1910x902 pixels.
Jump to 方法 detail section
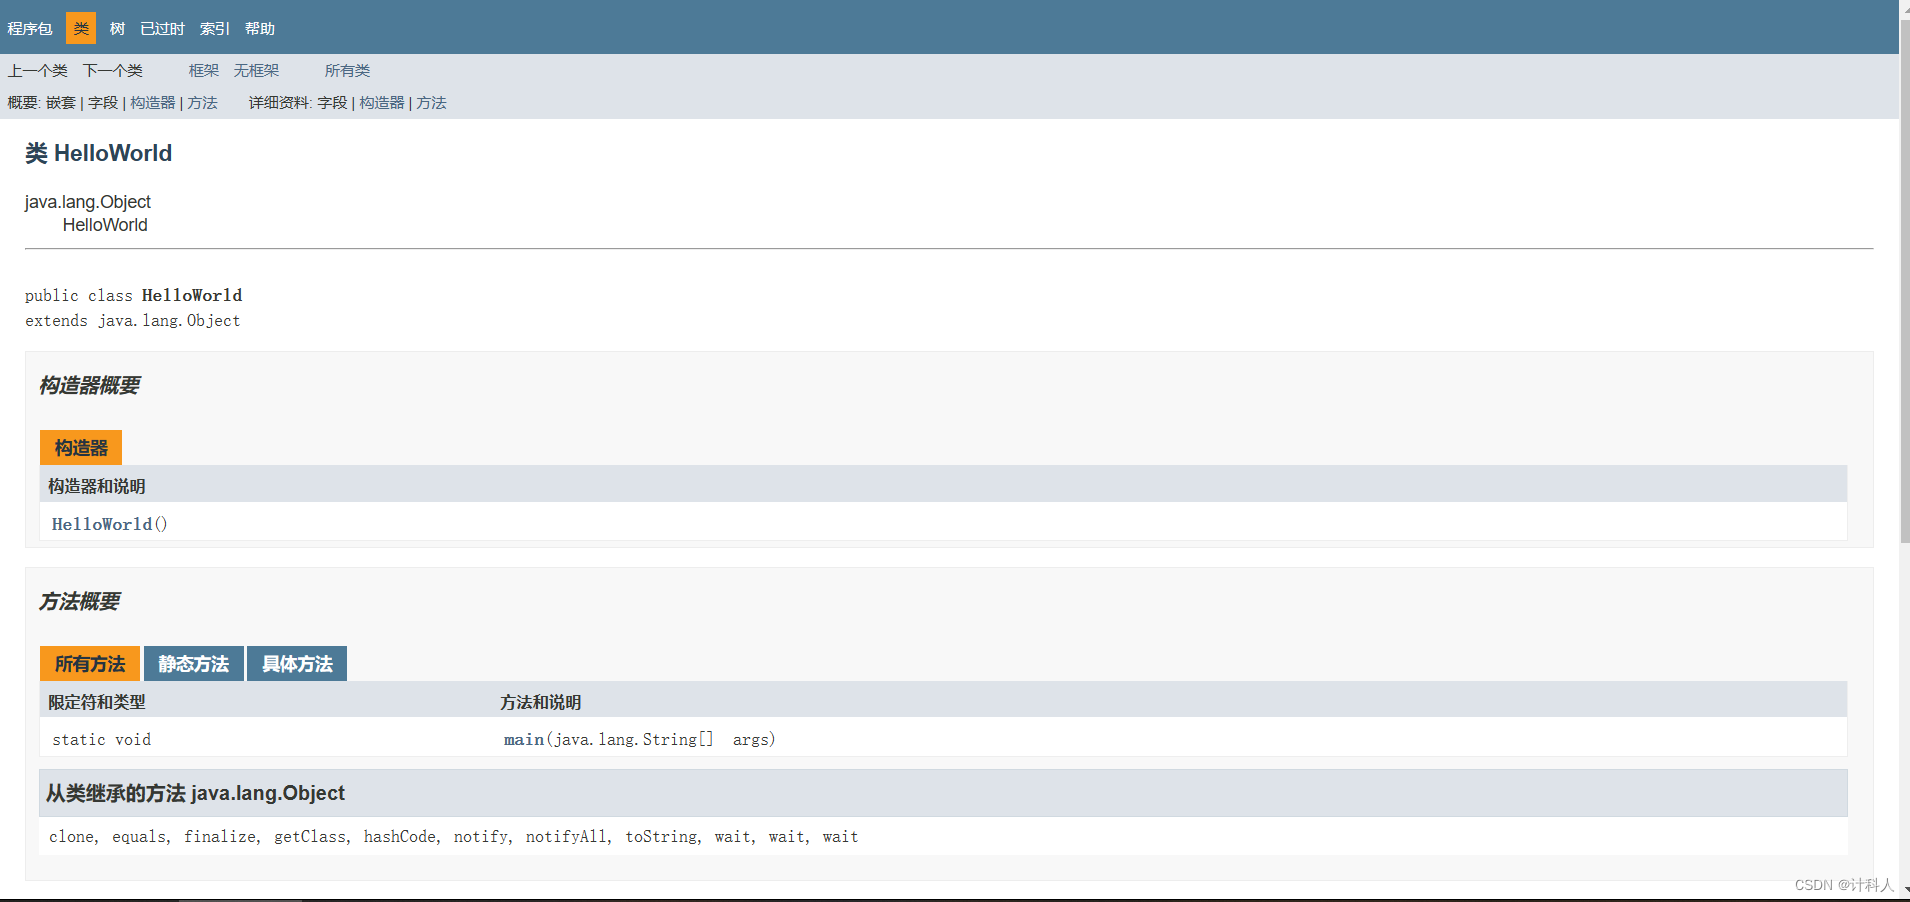pos(431,102)
